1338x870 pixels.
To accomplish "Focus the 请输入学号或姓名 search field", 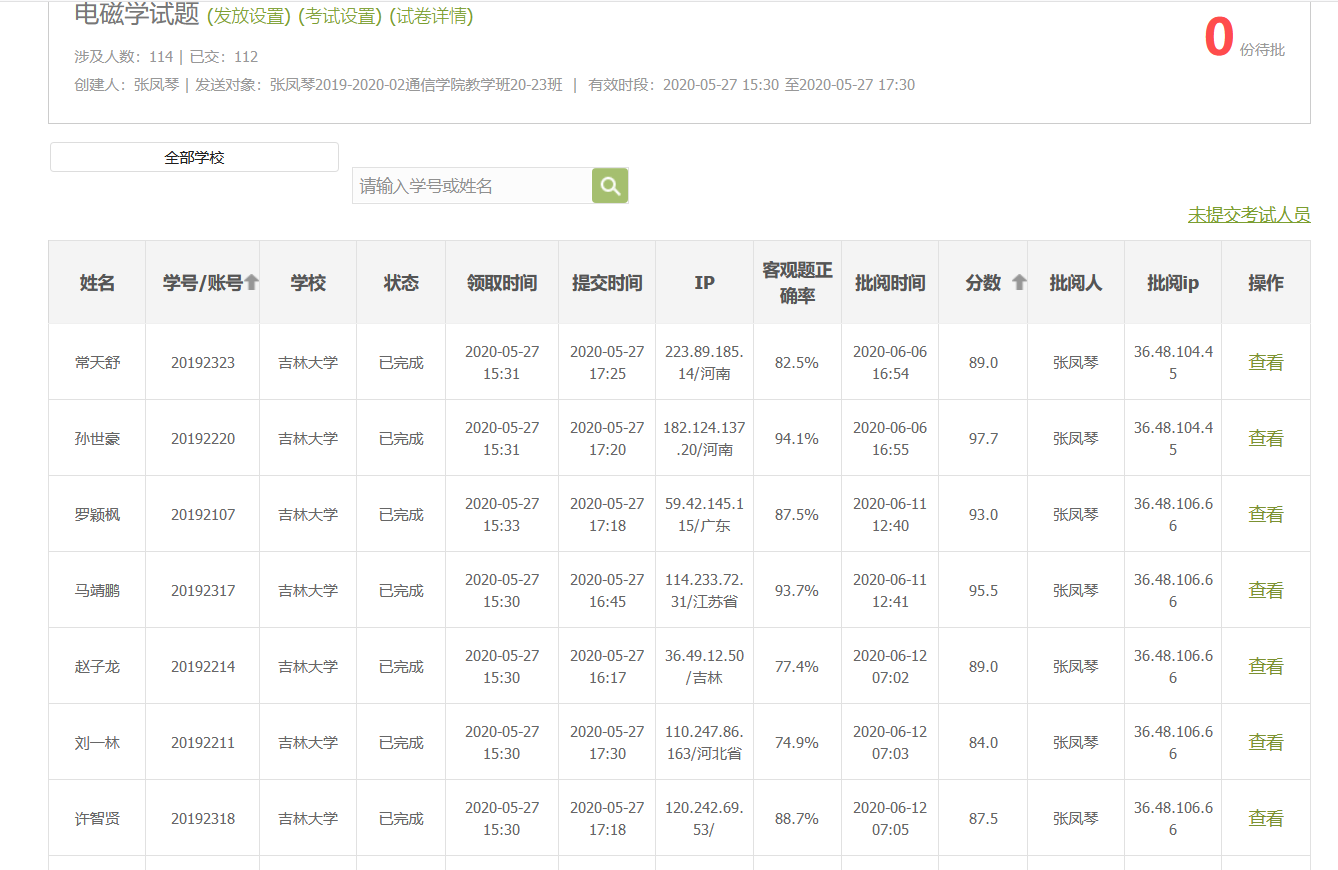I will [472, 186].
